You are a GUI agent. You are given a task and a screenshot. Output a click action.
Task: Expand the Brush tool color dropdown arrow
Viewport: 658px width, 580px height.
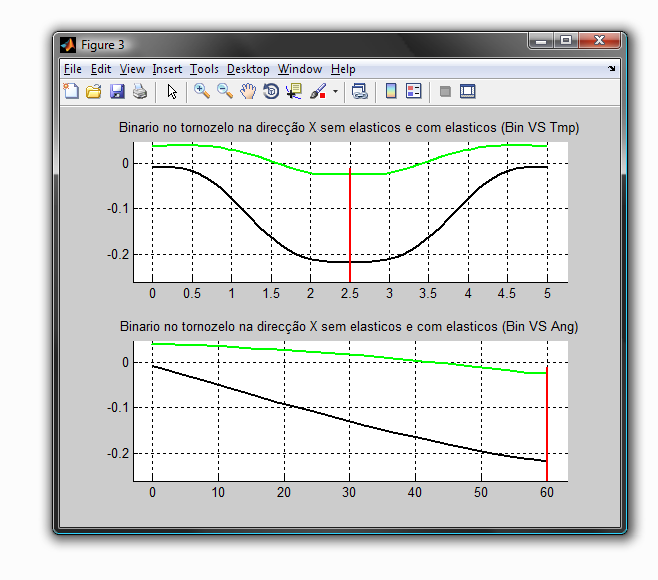pyautogui.click(x=335, y=92)
